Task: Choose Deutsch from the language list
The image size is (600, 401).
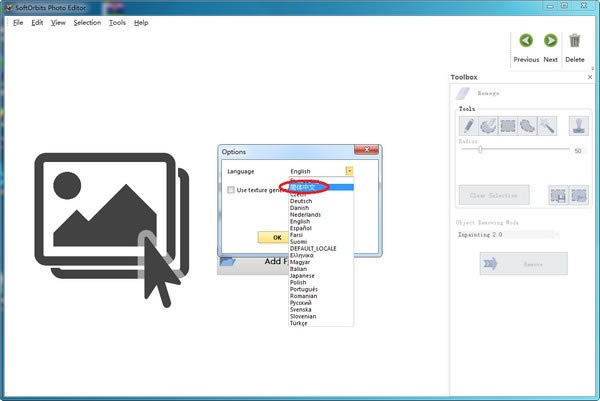Action: pos(301,200)
